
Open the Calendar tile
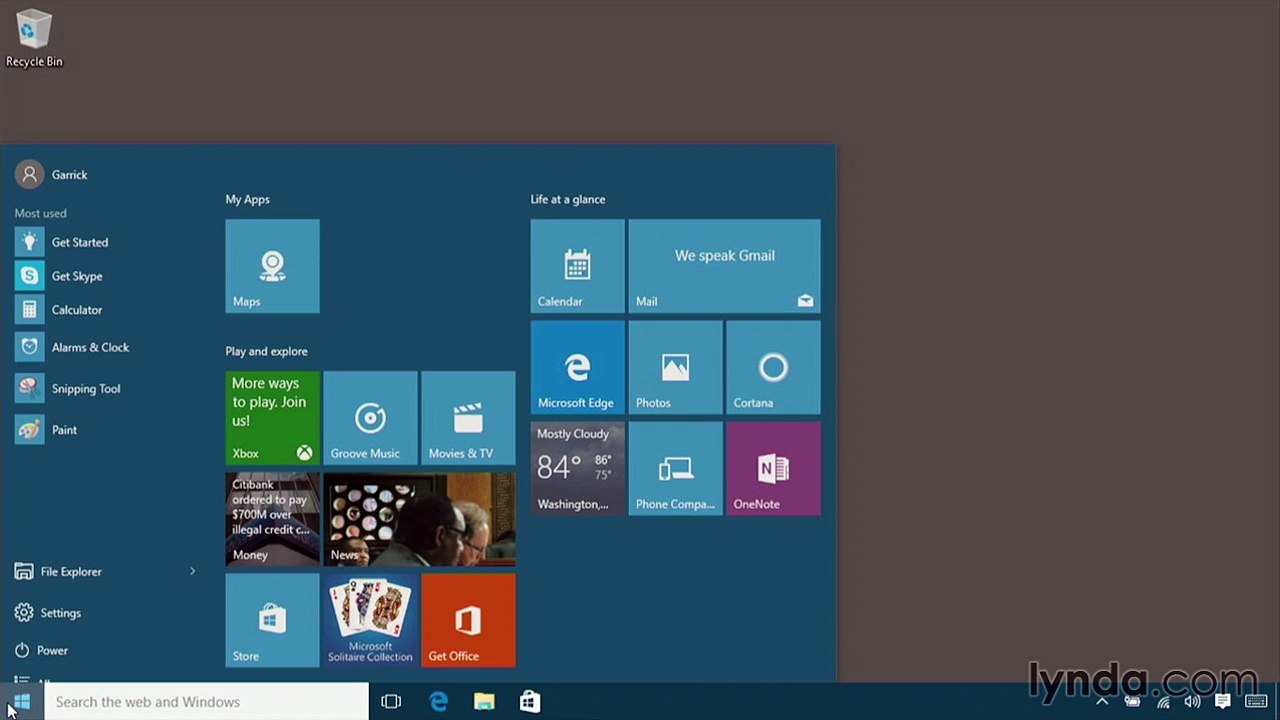coord(577,266)
